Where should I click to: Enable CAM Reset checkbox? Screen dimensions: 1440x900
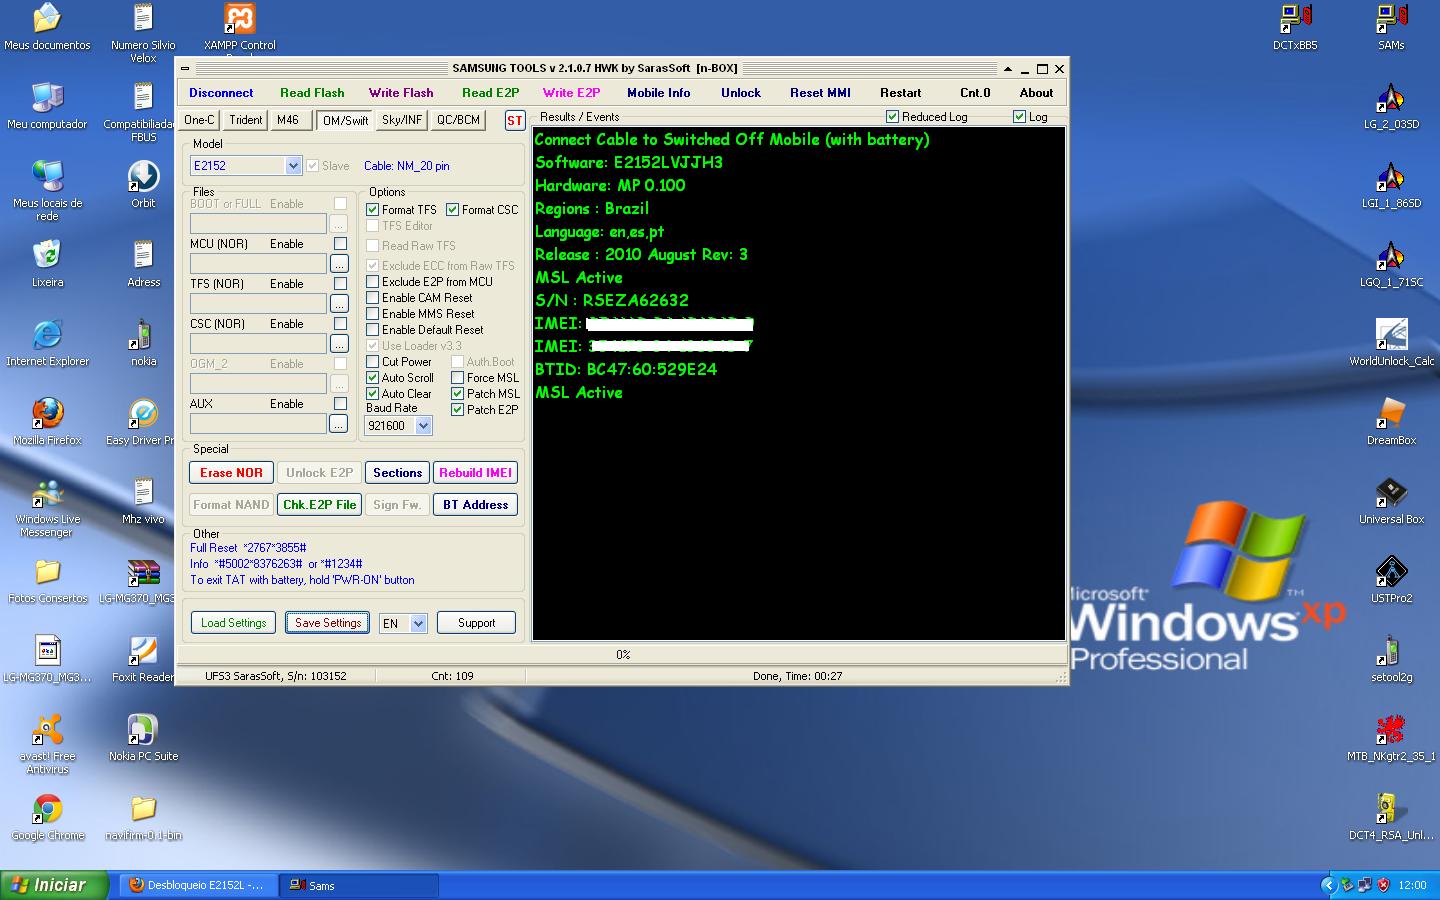tap(373, 298)
